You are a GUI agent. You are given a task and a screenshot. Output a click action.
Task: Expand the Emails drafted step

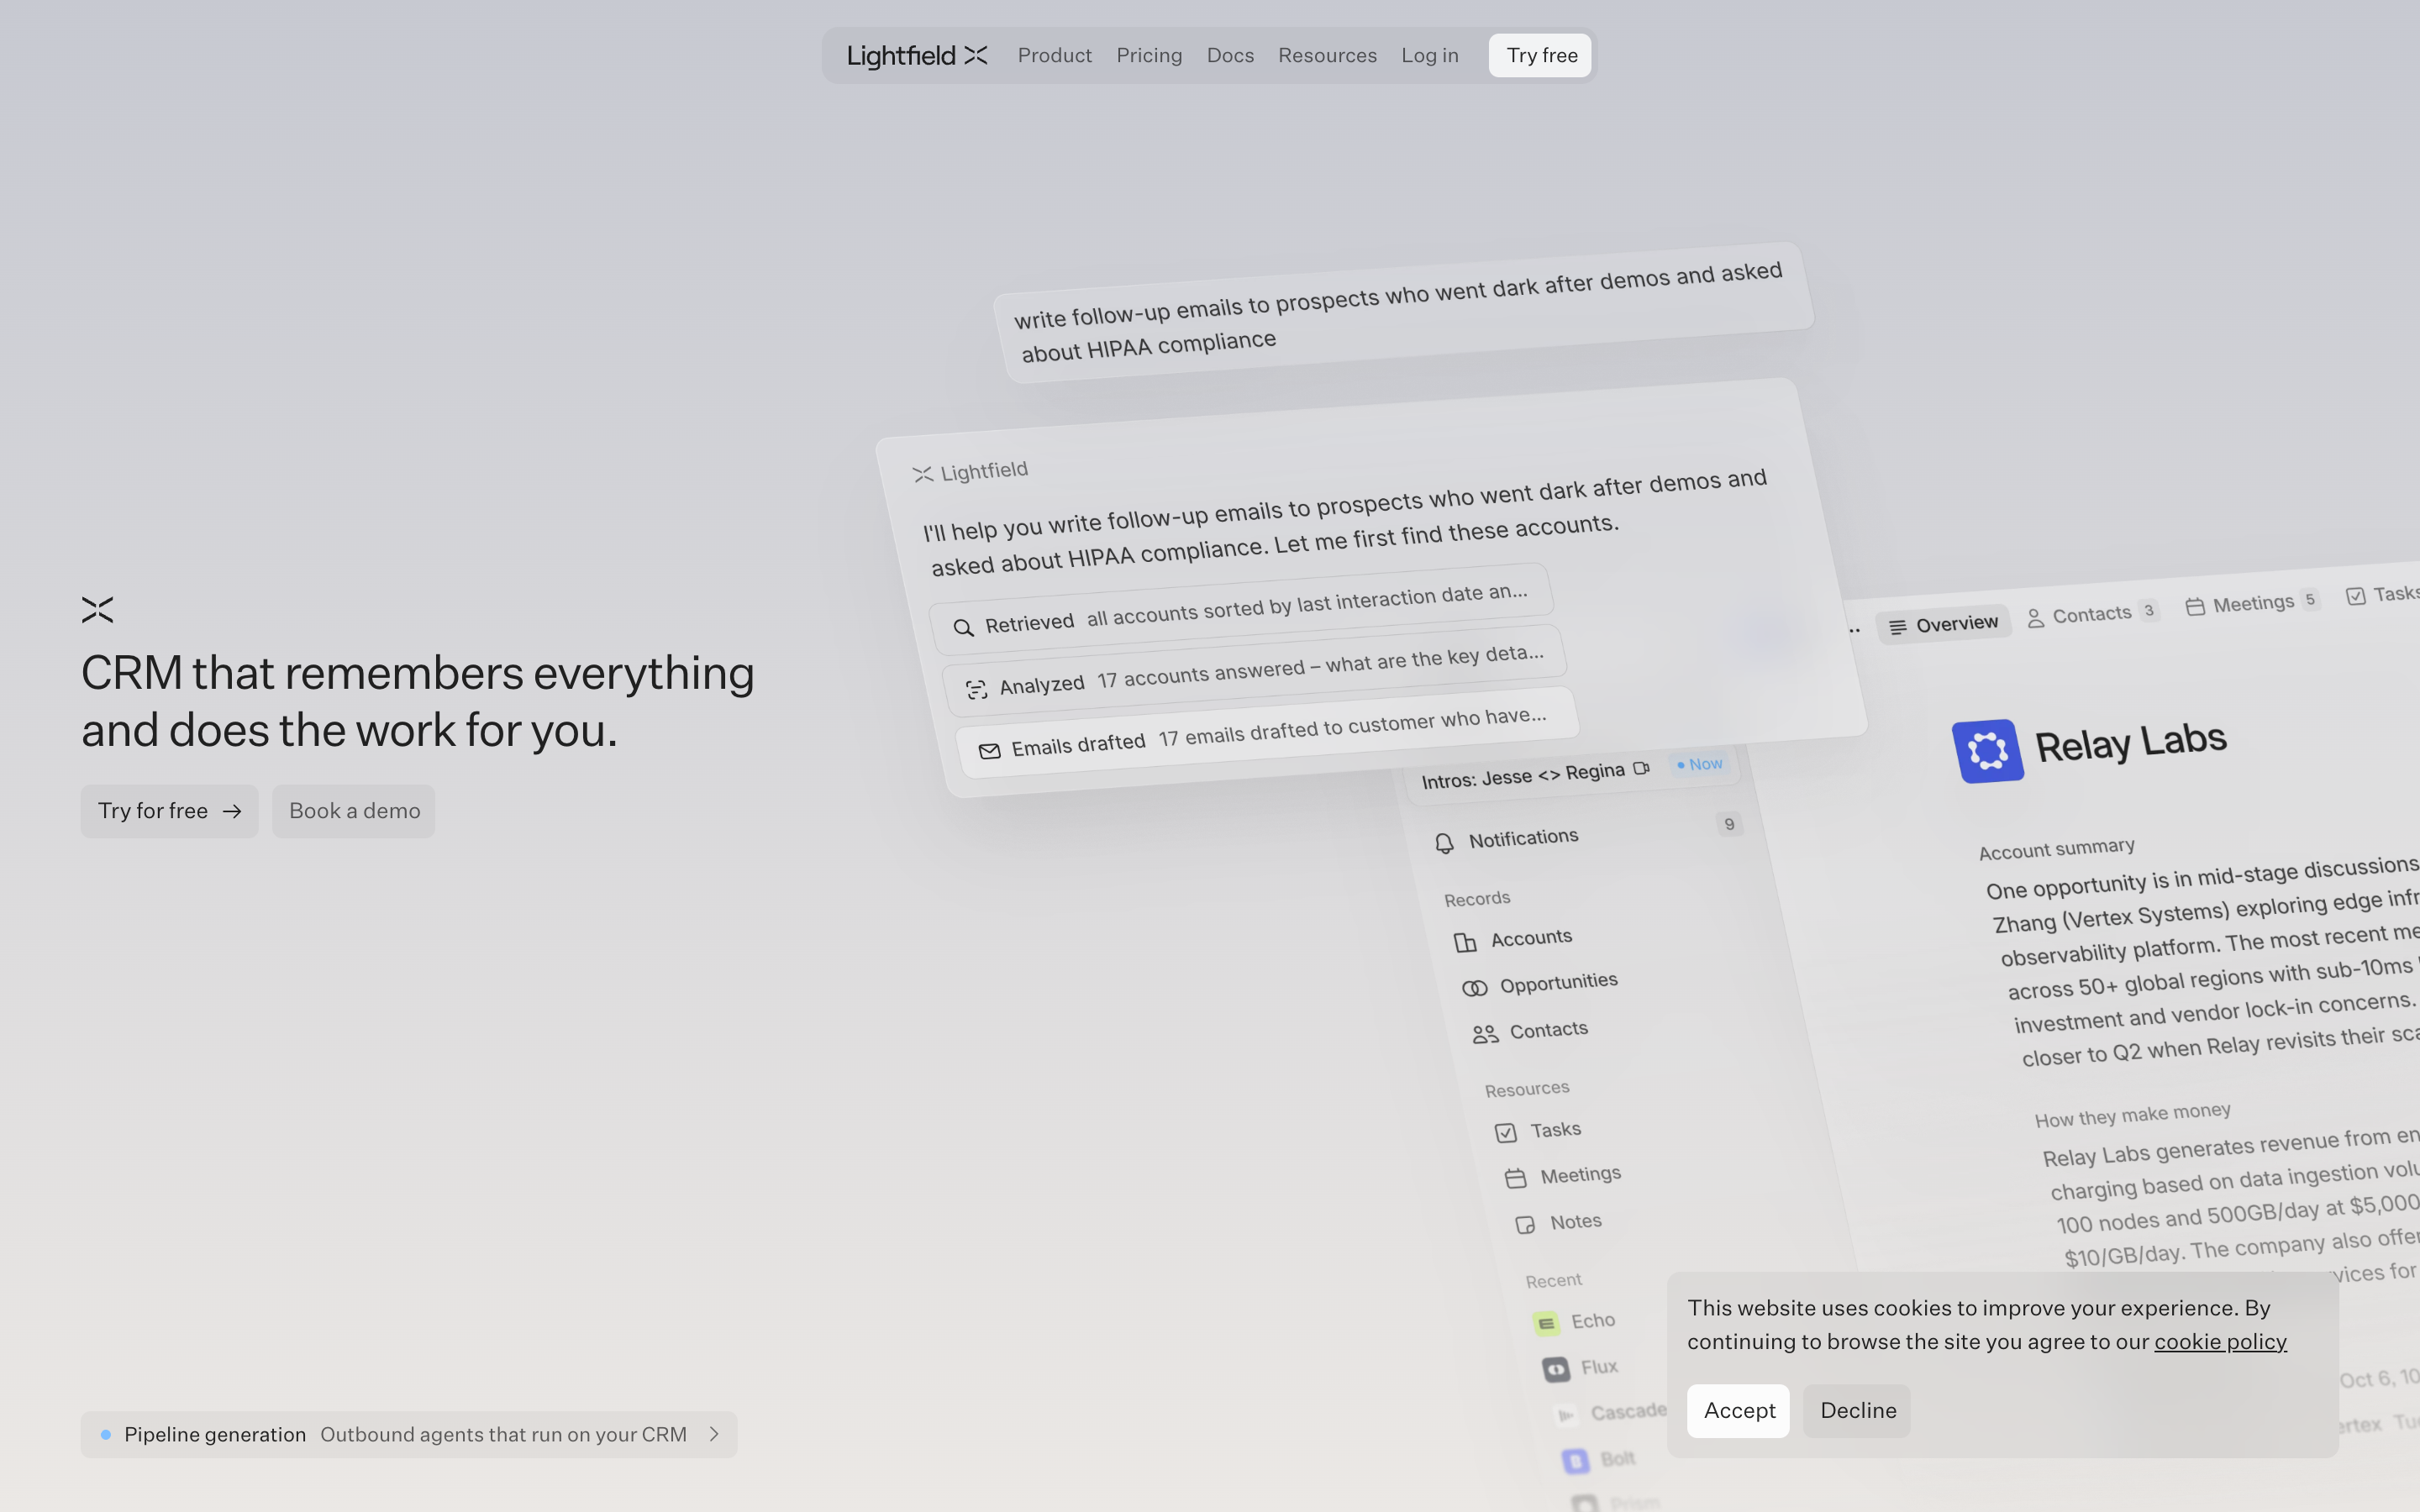click(1267, 732)
